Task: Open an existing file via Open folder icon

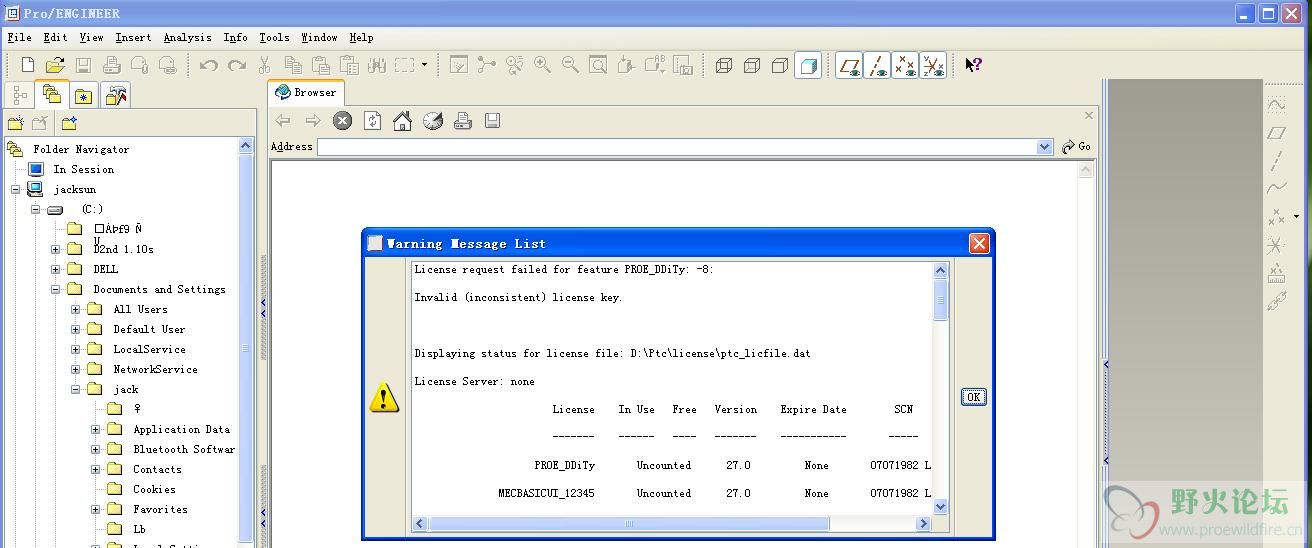Action: pyautogui.click(x=55, y=65)
